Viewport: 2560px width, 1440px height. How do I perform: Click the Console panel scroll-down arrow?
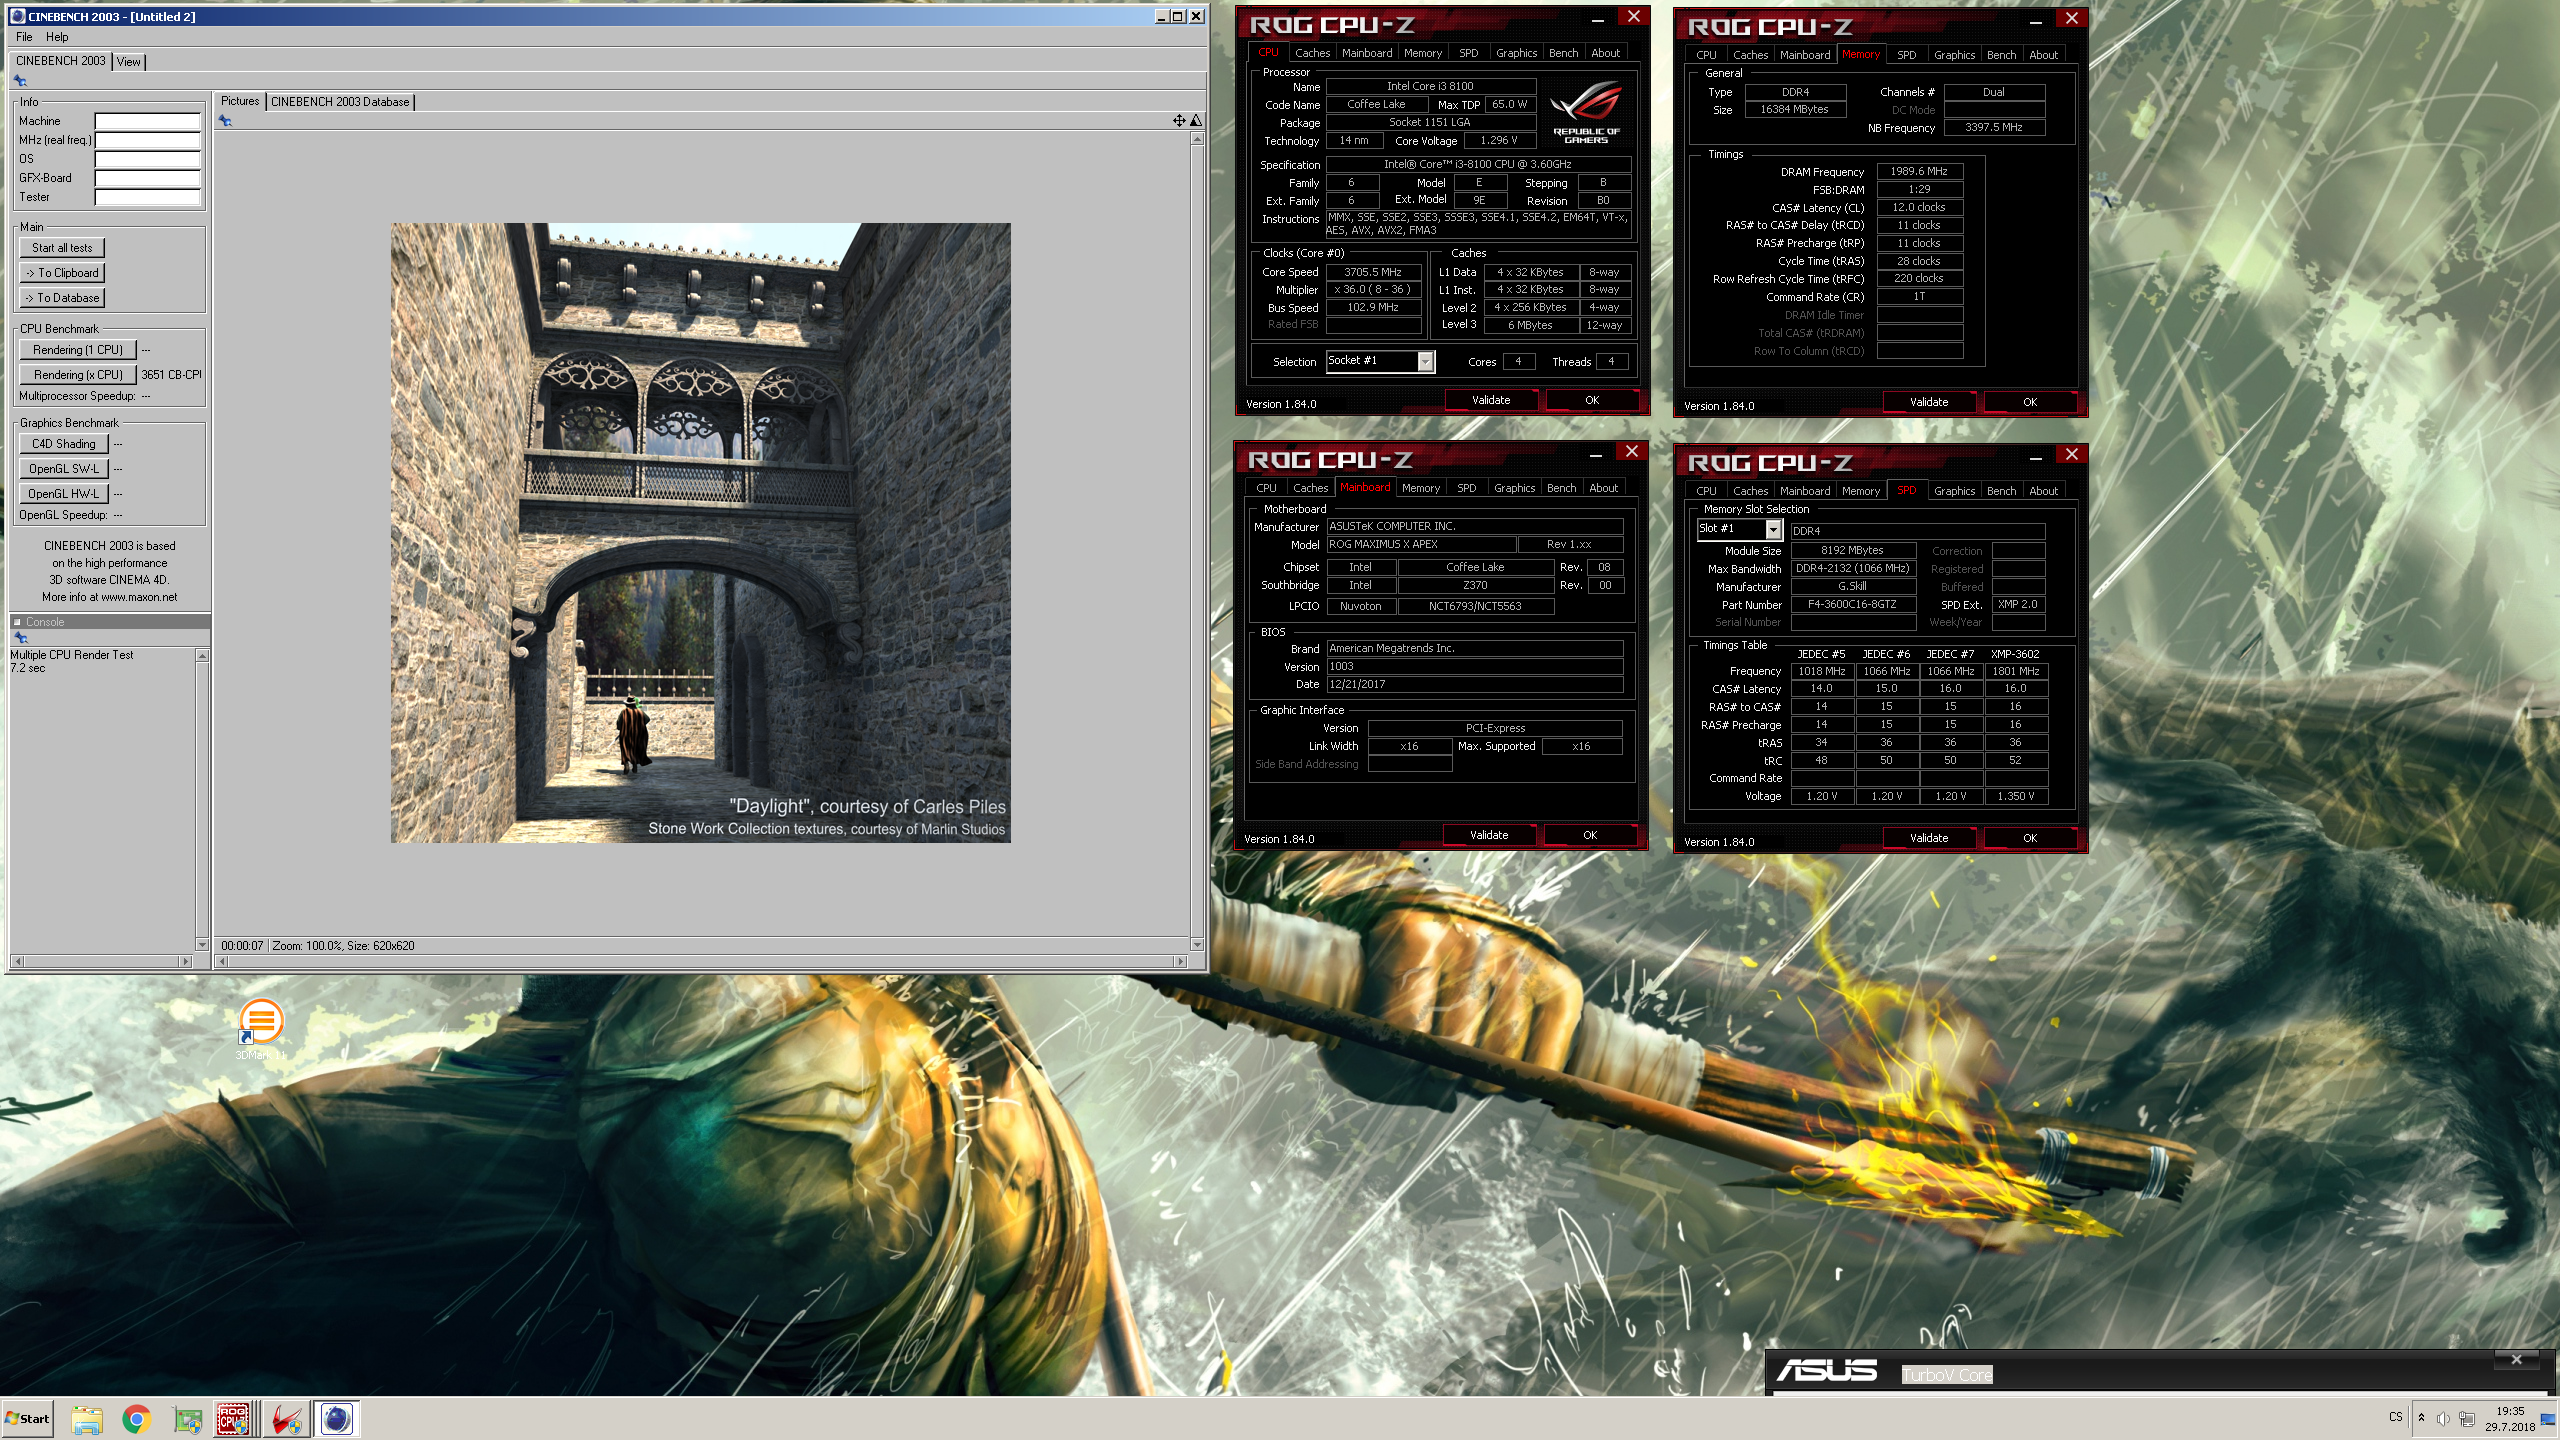203,944
